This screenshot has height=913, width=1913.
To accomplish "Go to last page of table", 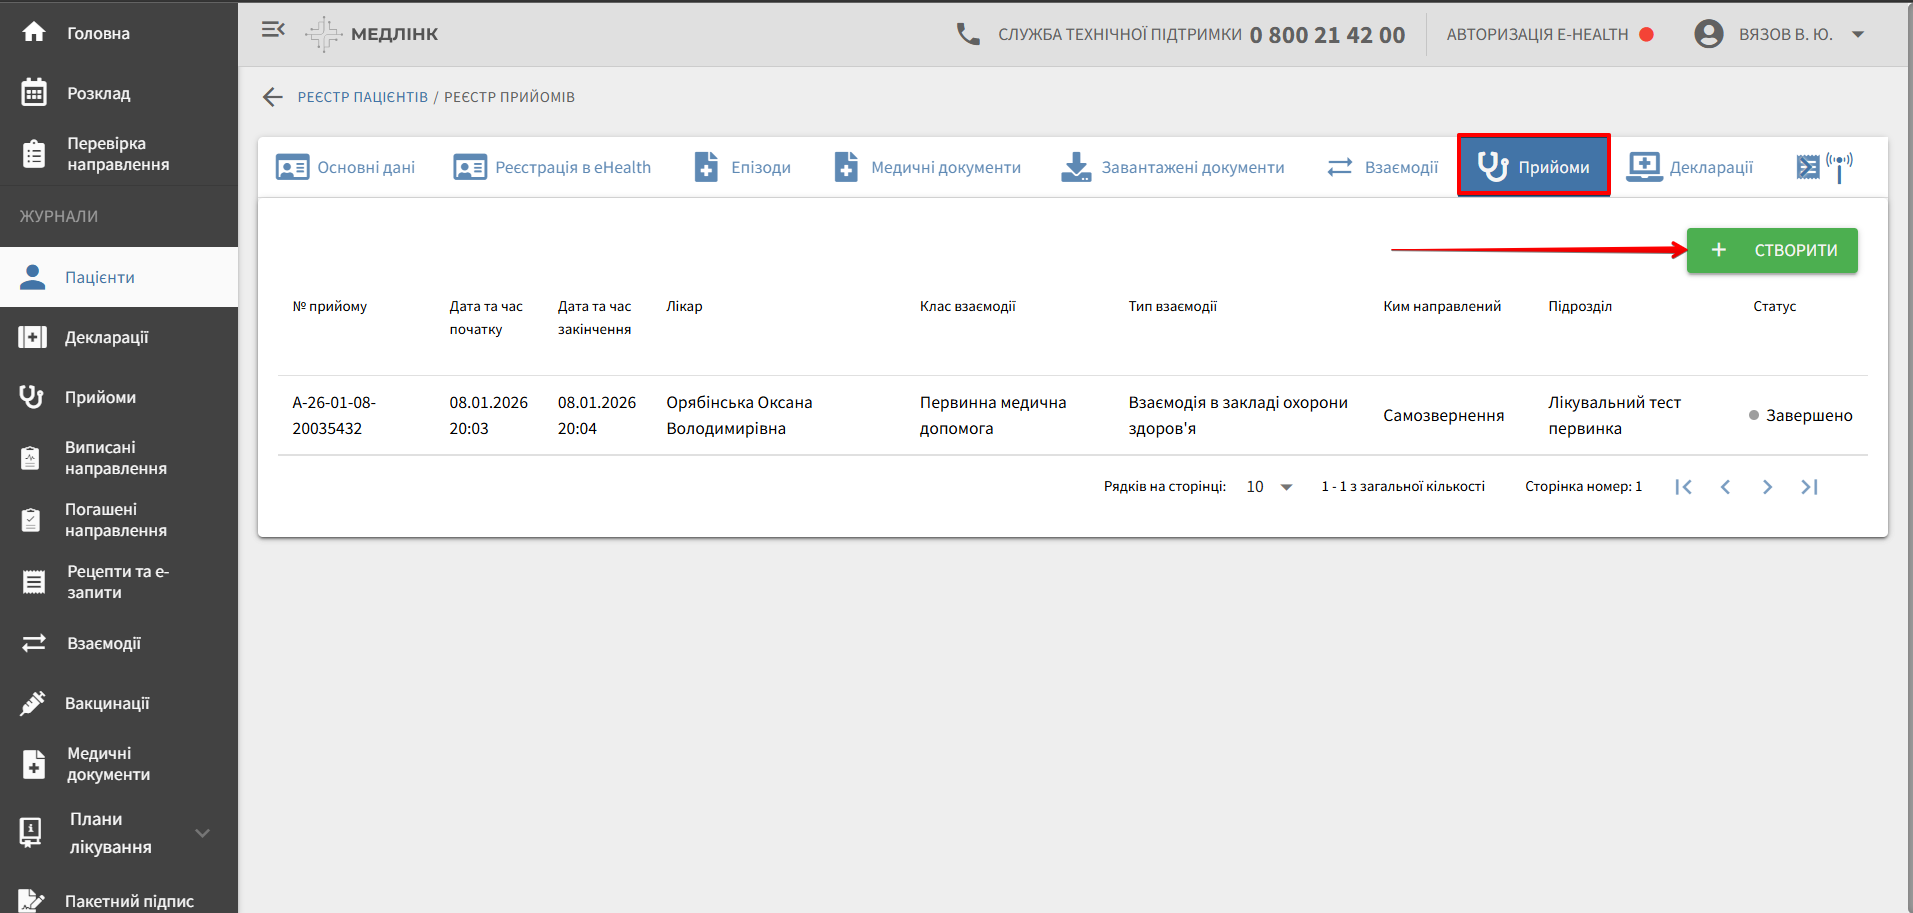I will 1808,487.
